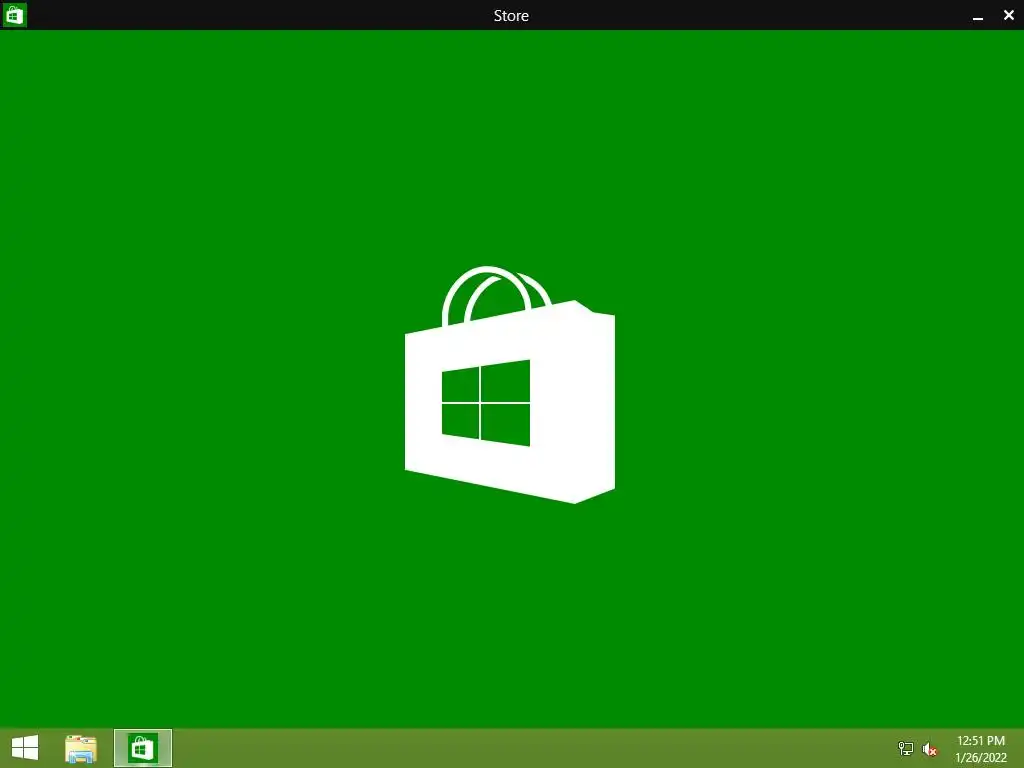This screenshot has height=768, width=1024.
Task: Select the Store taskbar button
Action: pos(143,748)
